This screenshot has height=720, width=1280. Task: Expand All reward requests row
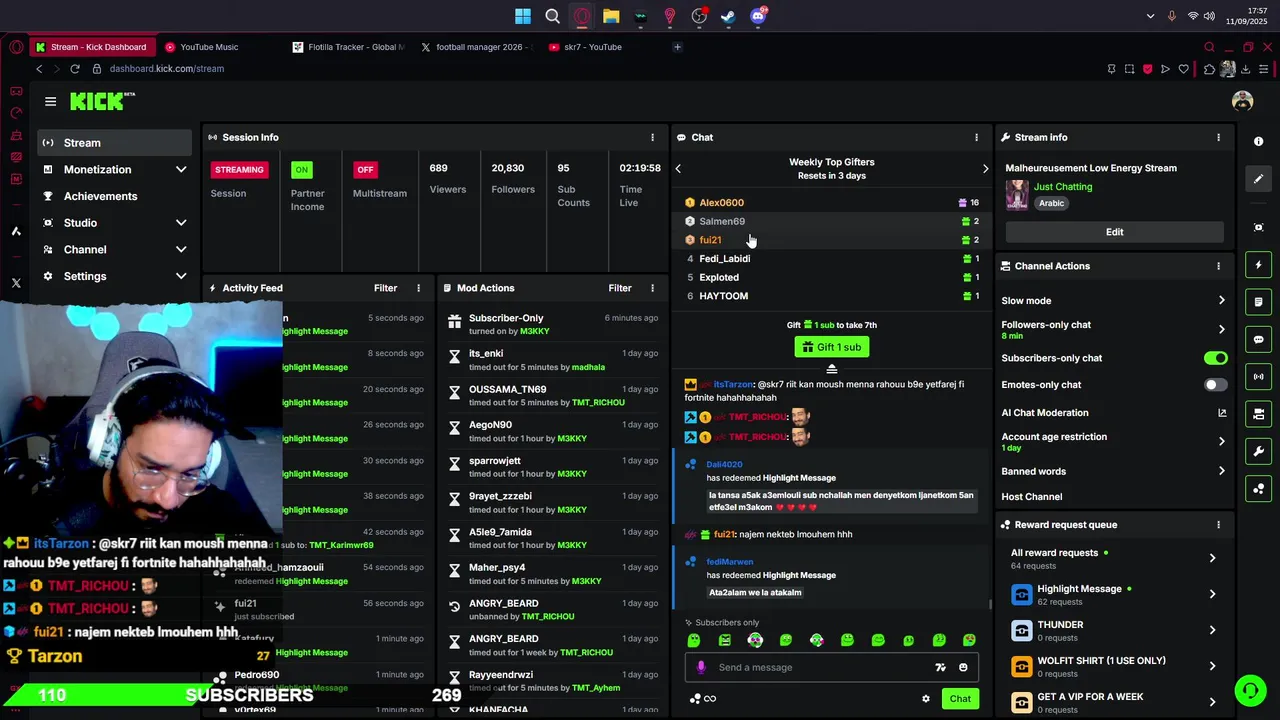(x=1212, y=558)
